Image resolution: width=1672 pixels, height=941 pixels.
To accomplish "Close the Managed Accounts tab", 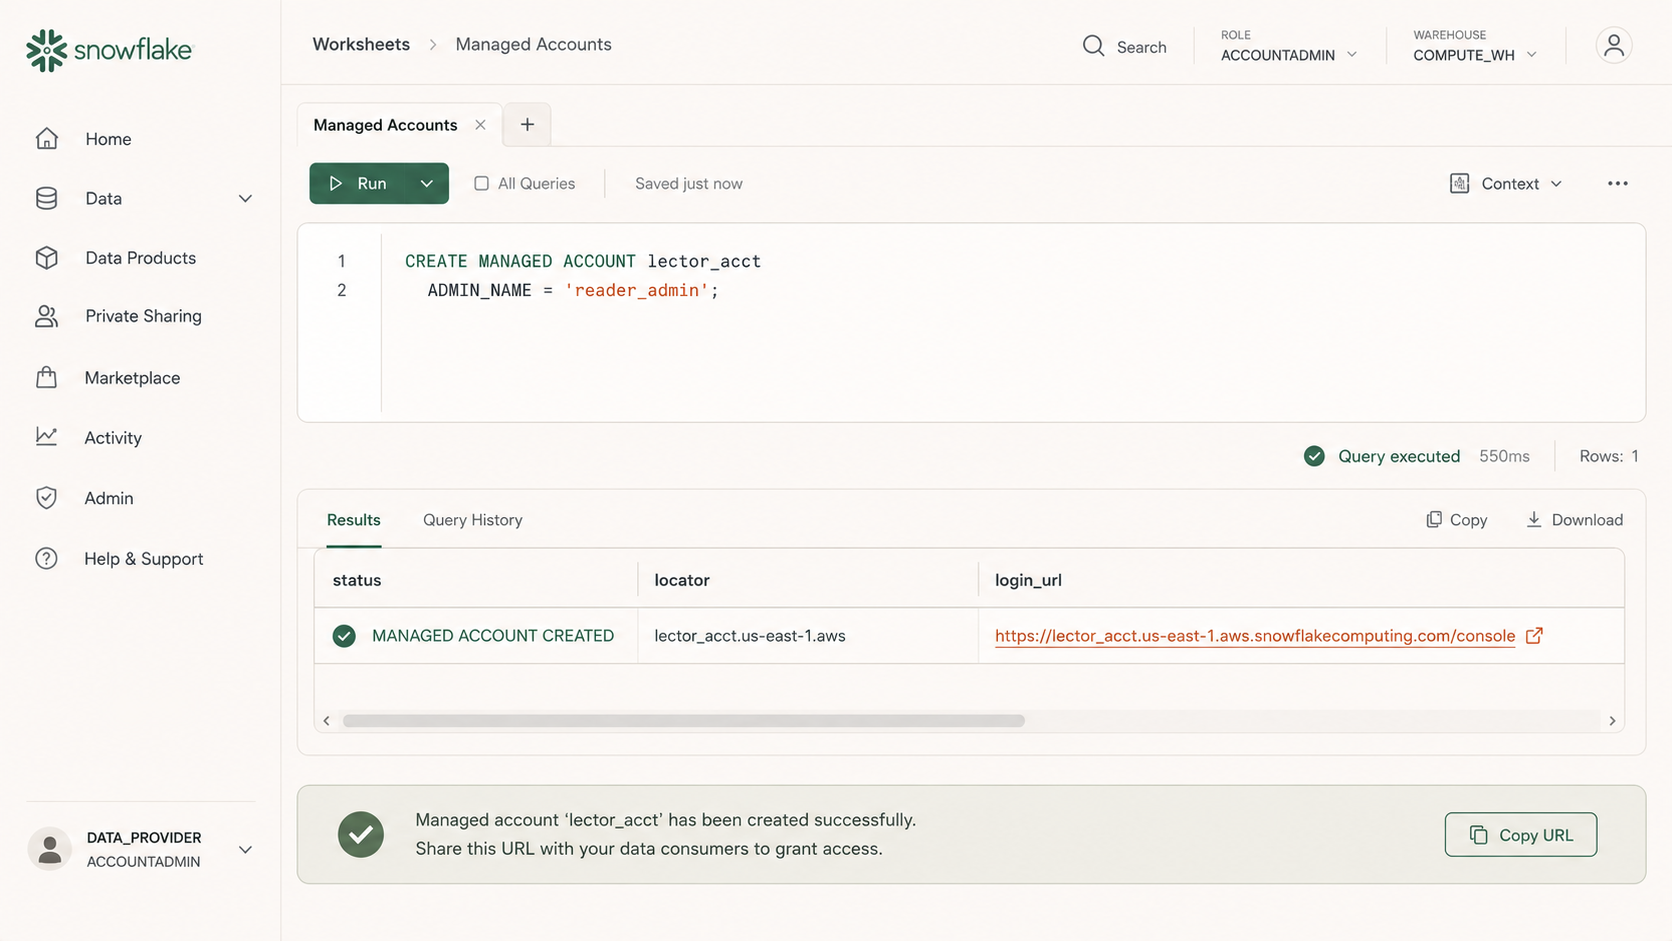I will pyautogui.click(x=480, y=125).
